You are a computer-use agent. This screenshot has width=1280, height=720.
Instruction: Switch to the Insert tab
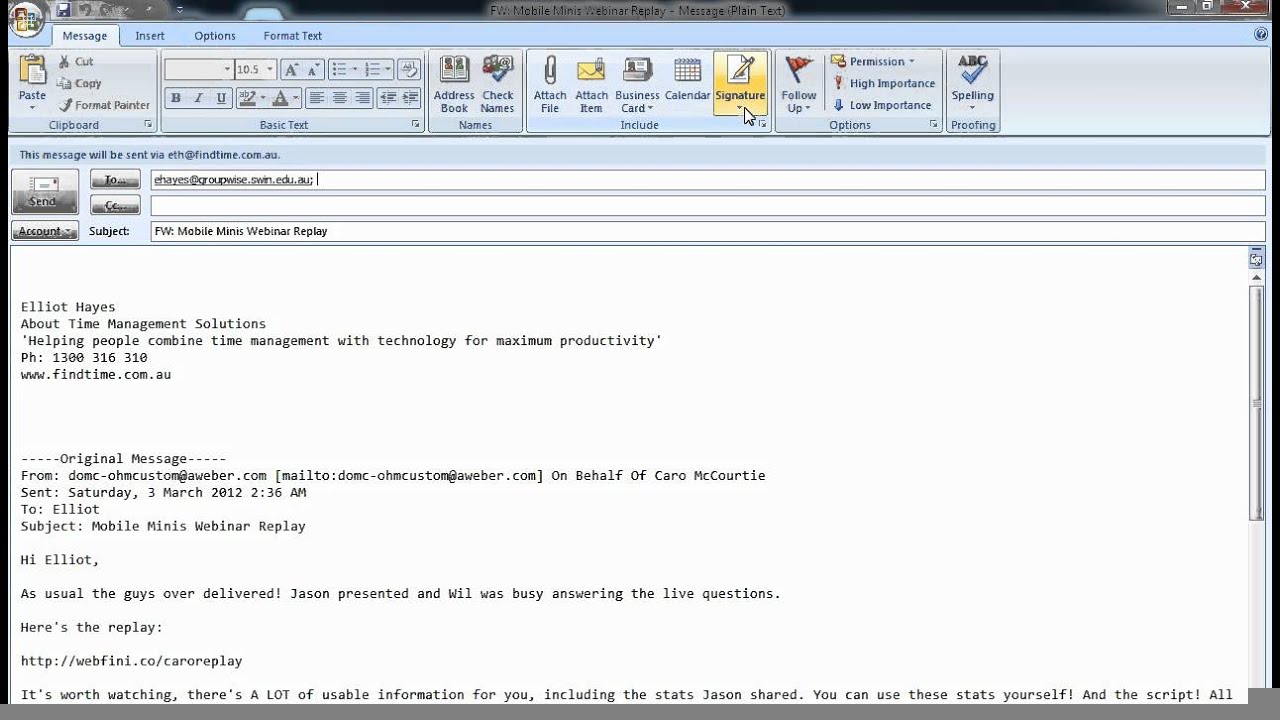point(150,35)
